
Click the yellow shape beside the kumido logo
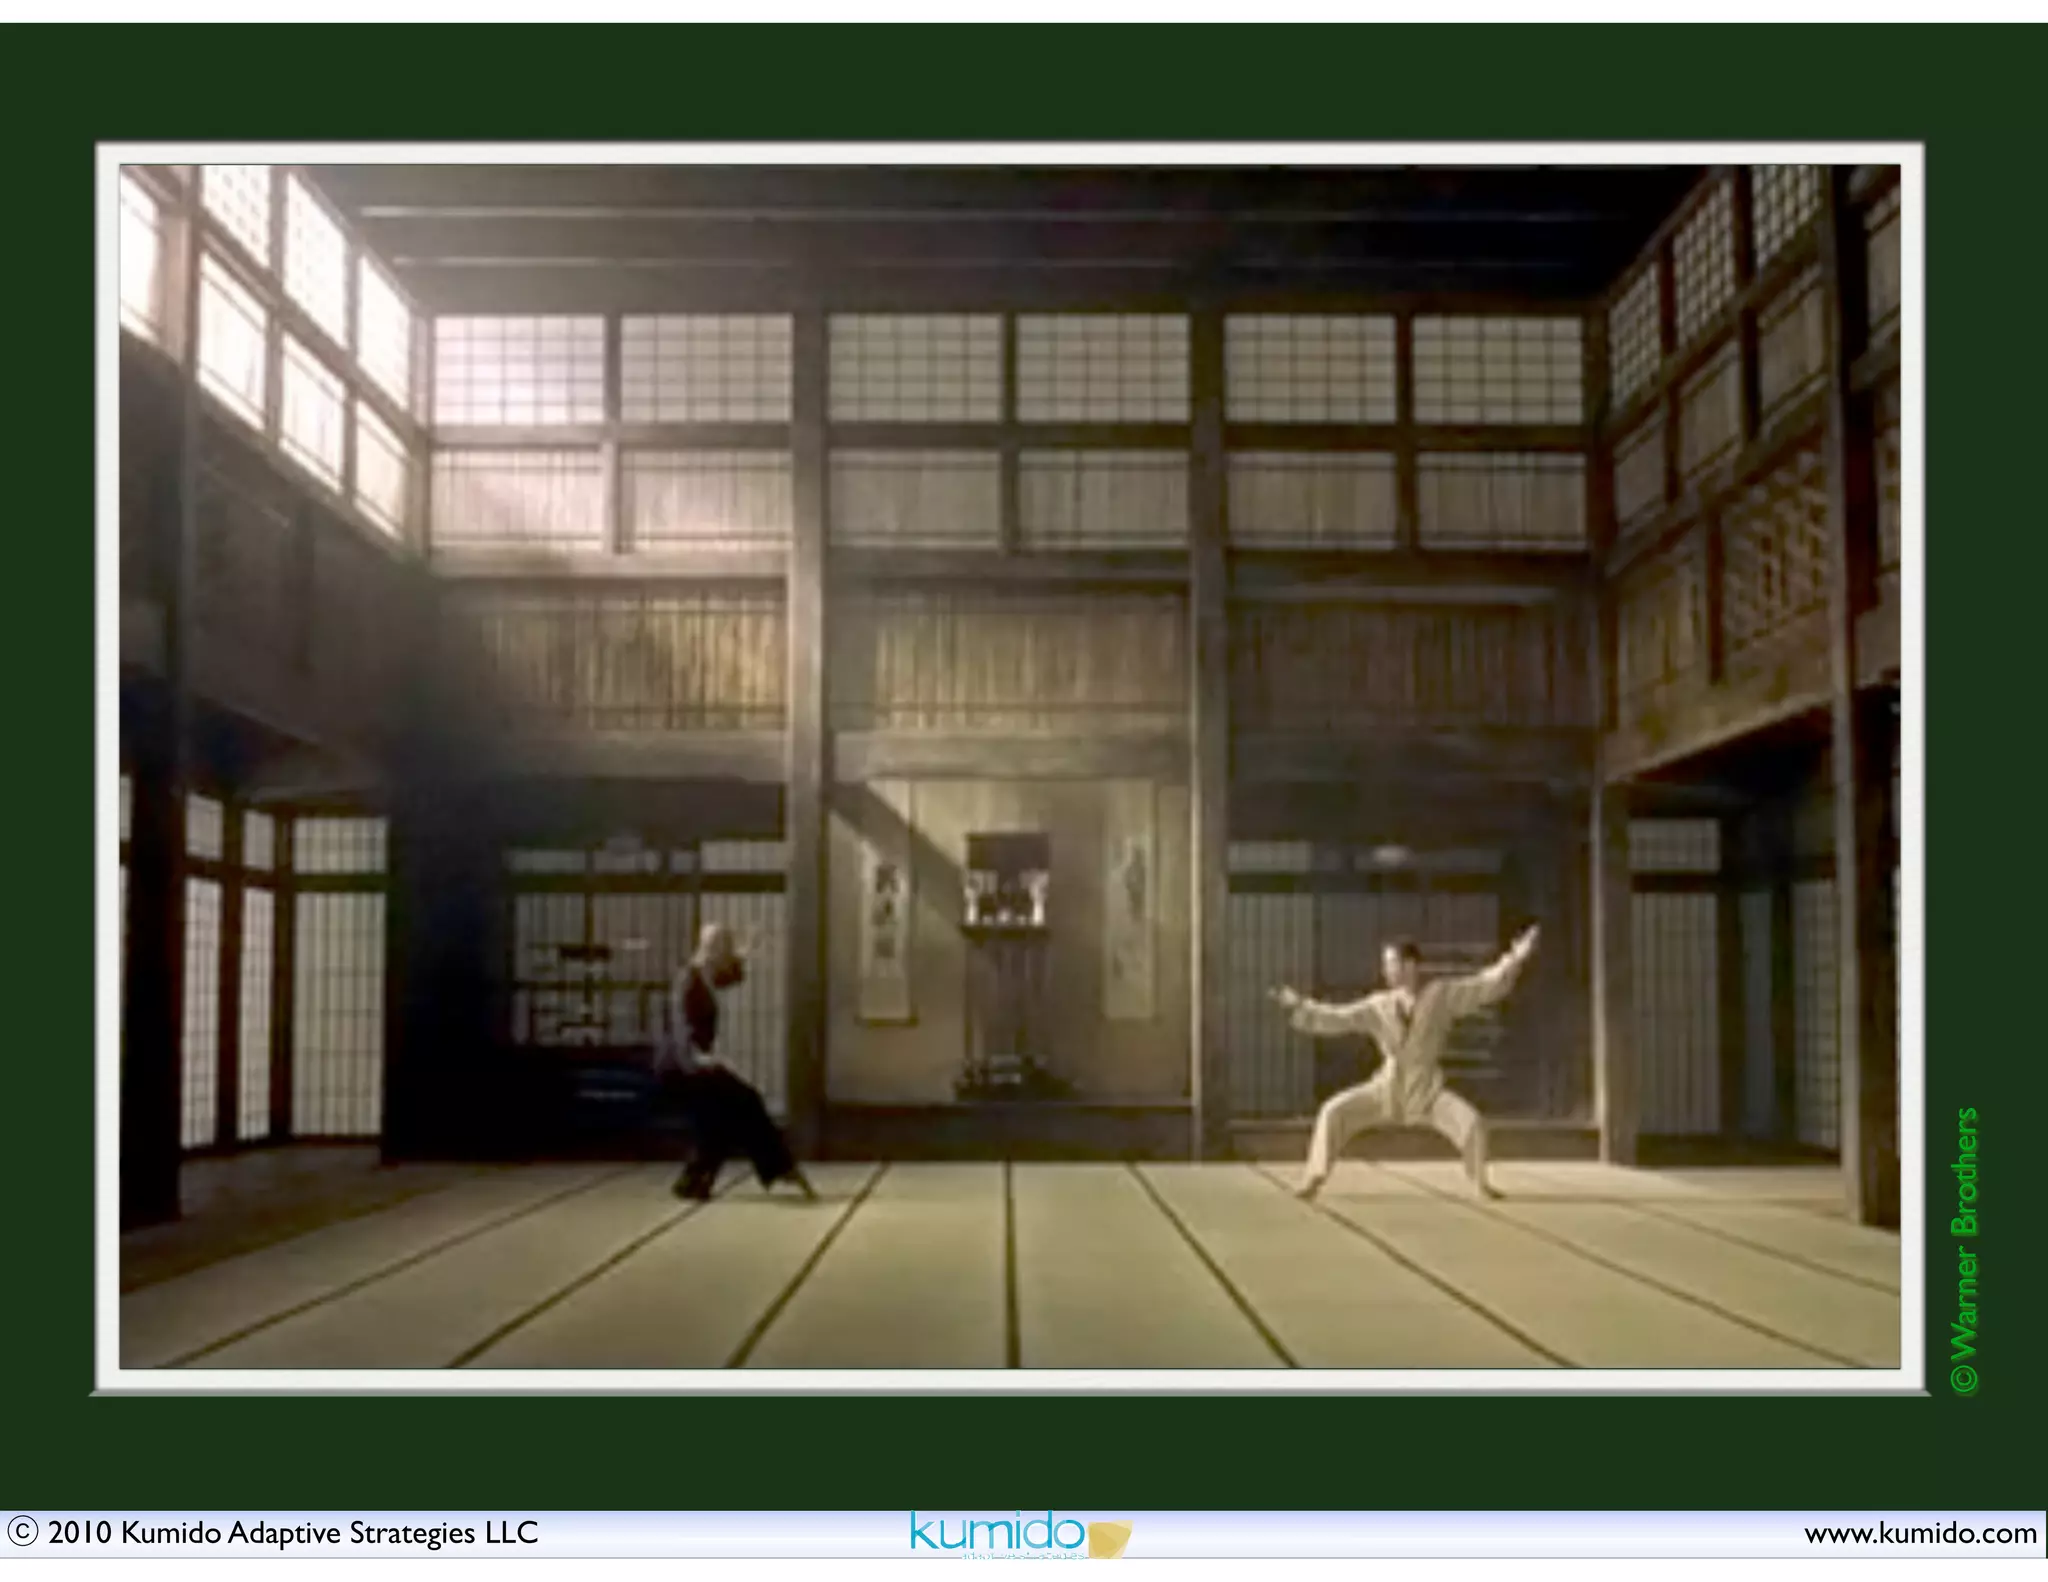(x=1110, y=1537)
